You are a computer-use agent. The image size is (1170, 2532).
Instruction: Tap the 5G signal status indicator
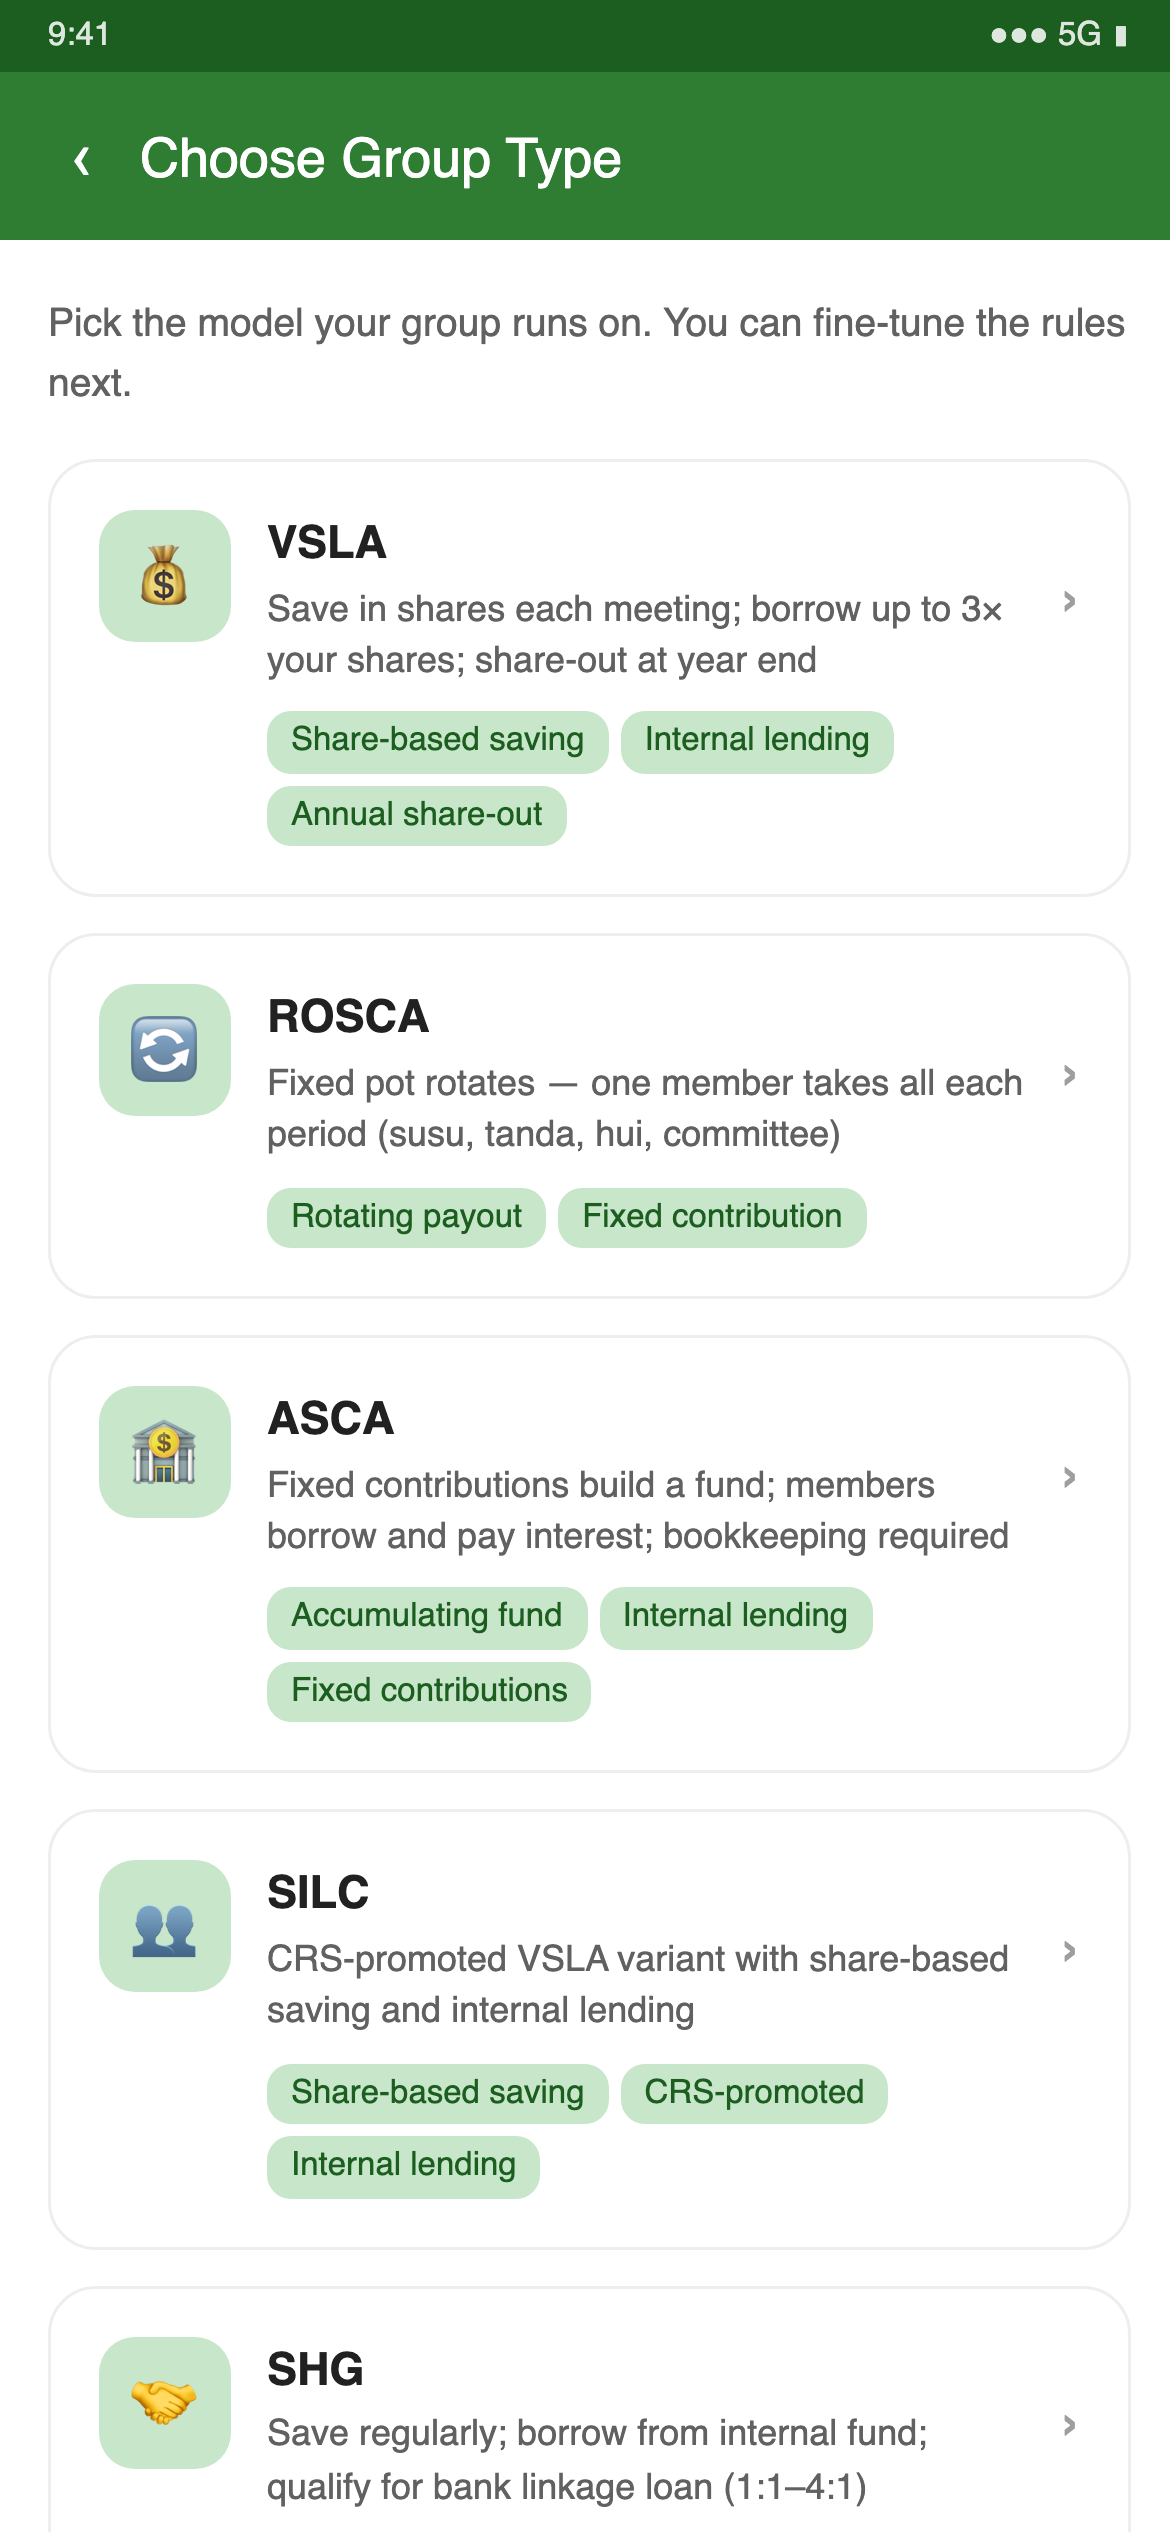point(1079,35)
